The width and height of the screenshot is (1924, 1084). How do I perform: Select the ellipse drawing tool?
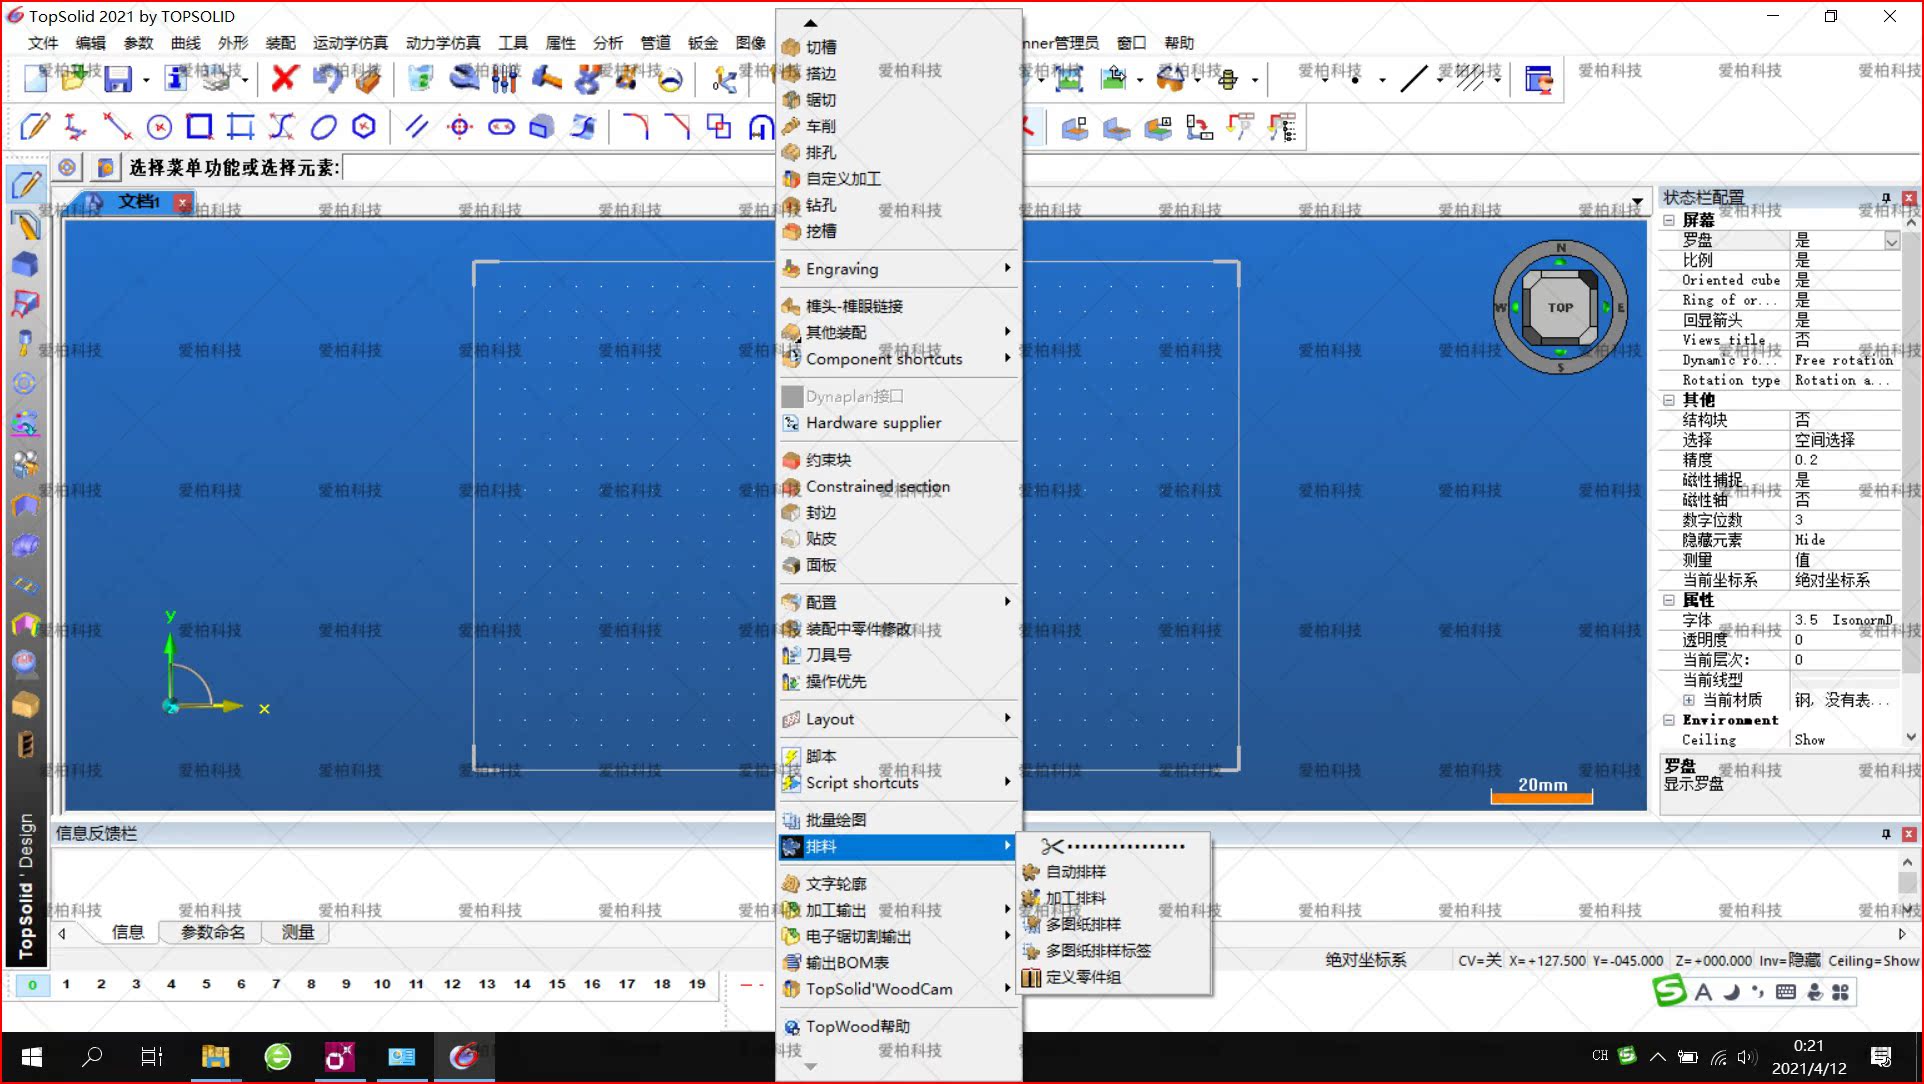[323, 127]
